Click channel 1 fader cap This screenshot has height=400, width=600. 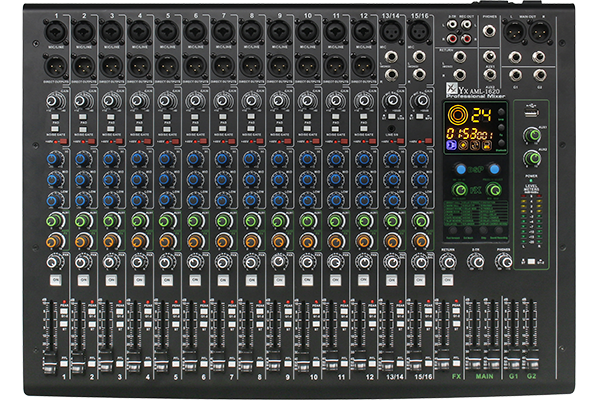coord(50,363)
